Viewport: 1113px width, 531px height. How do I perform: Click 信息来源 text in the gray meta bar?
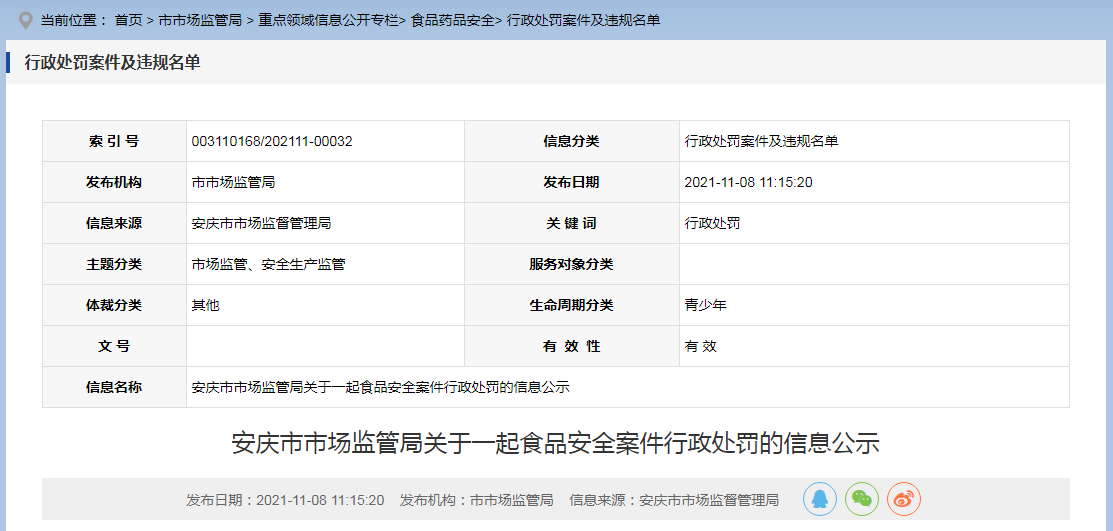[x=674, y=500]
